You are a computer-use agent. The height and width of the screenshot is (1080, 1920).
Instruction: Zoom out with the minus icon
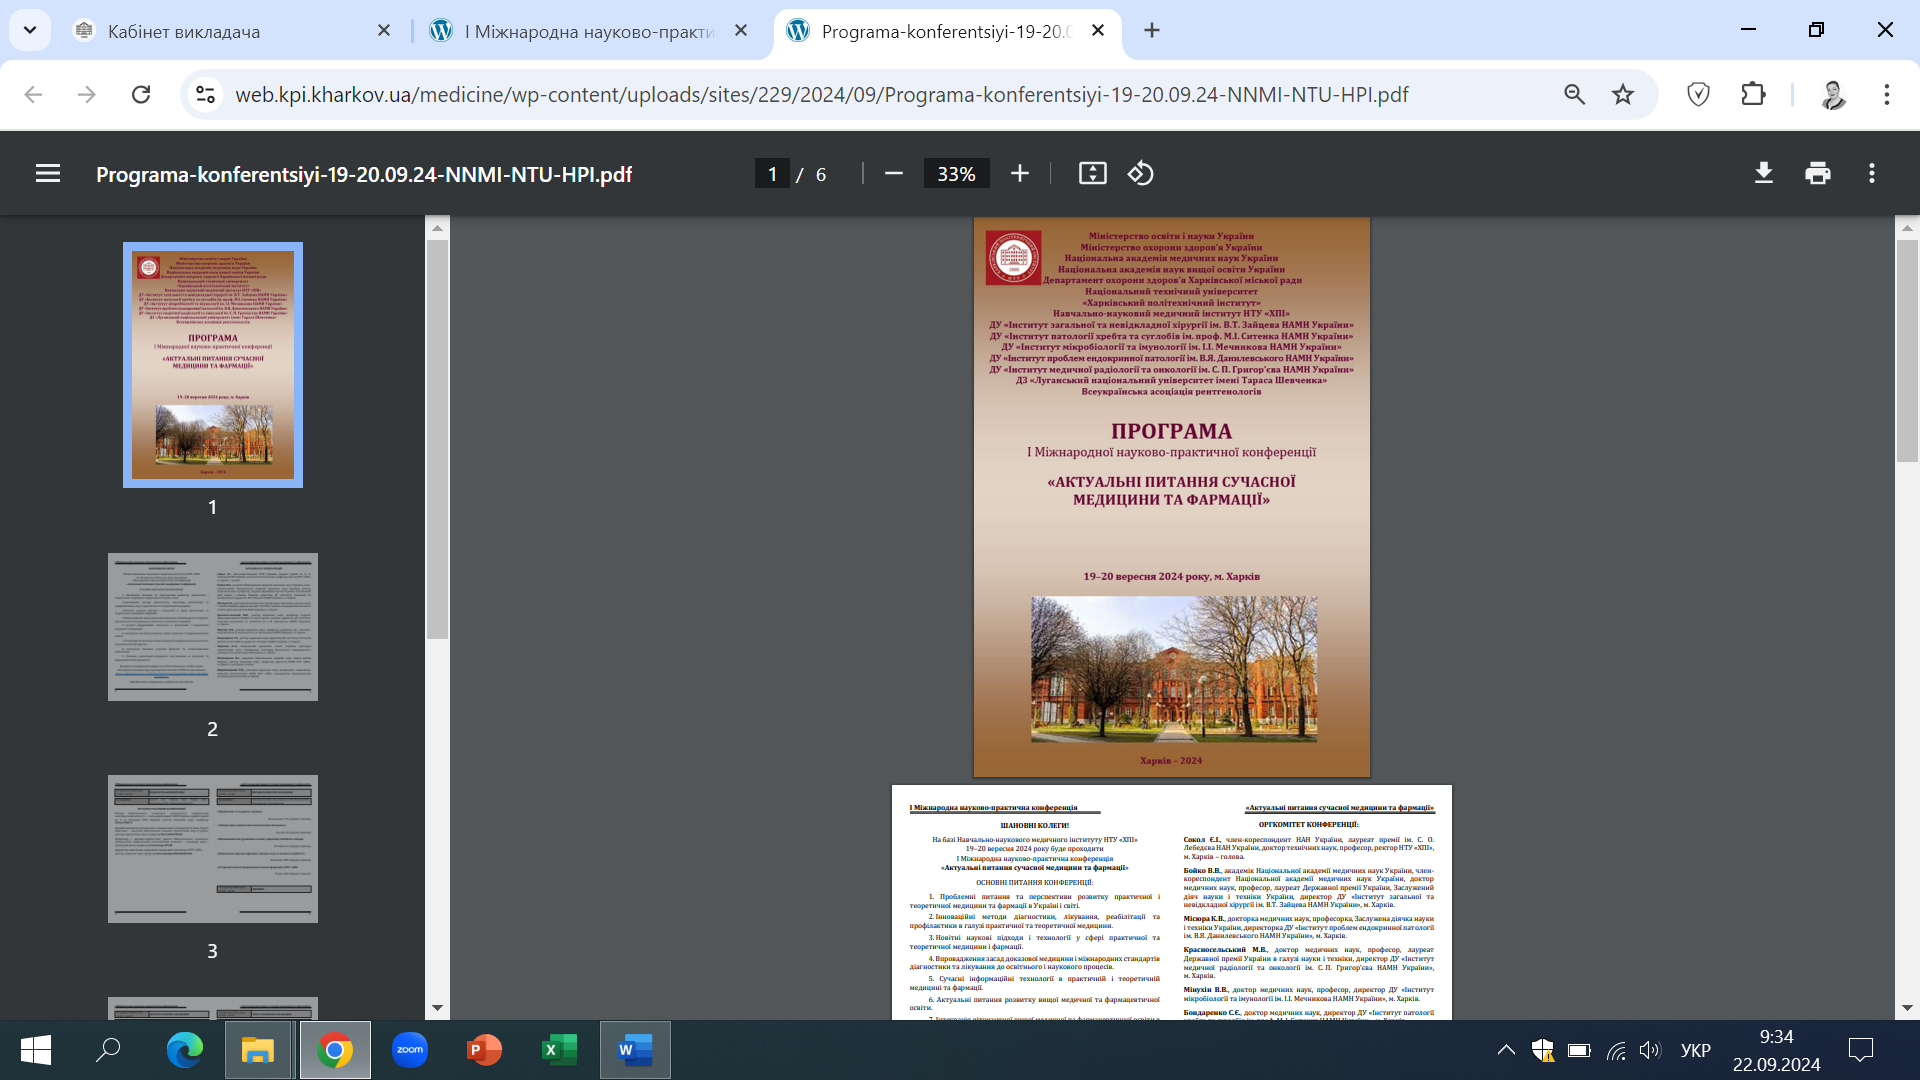894,174
